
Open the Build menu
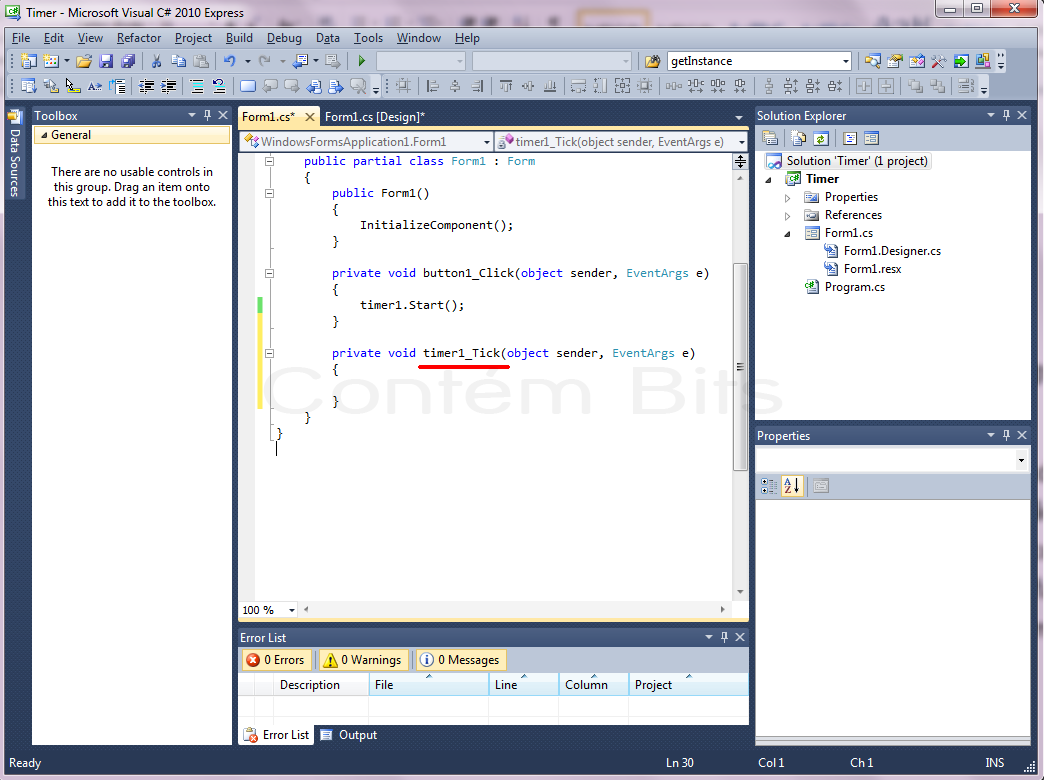[x=239, y=38]
